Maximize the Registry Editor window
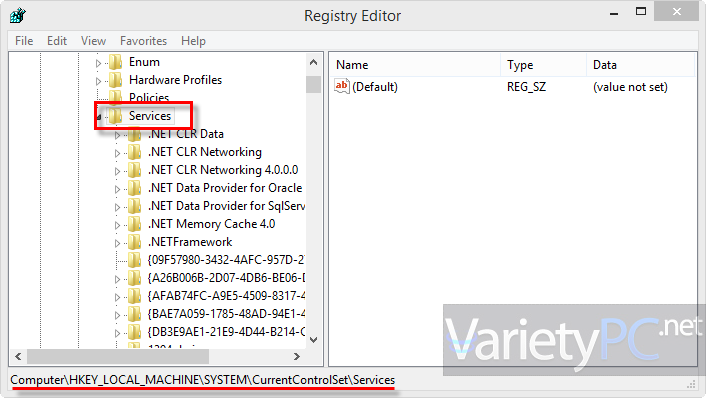This screenshot has height=398, width=706. click(641, 12)
